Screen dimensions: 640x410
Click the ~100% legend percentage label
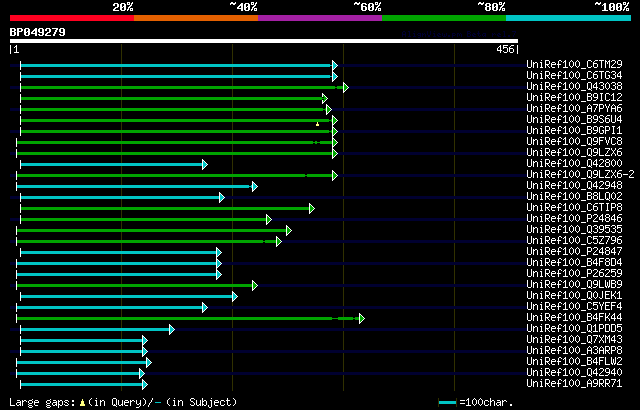point(612,7)
